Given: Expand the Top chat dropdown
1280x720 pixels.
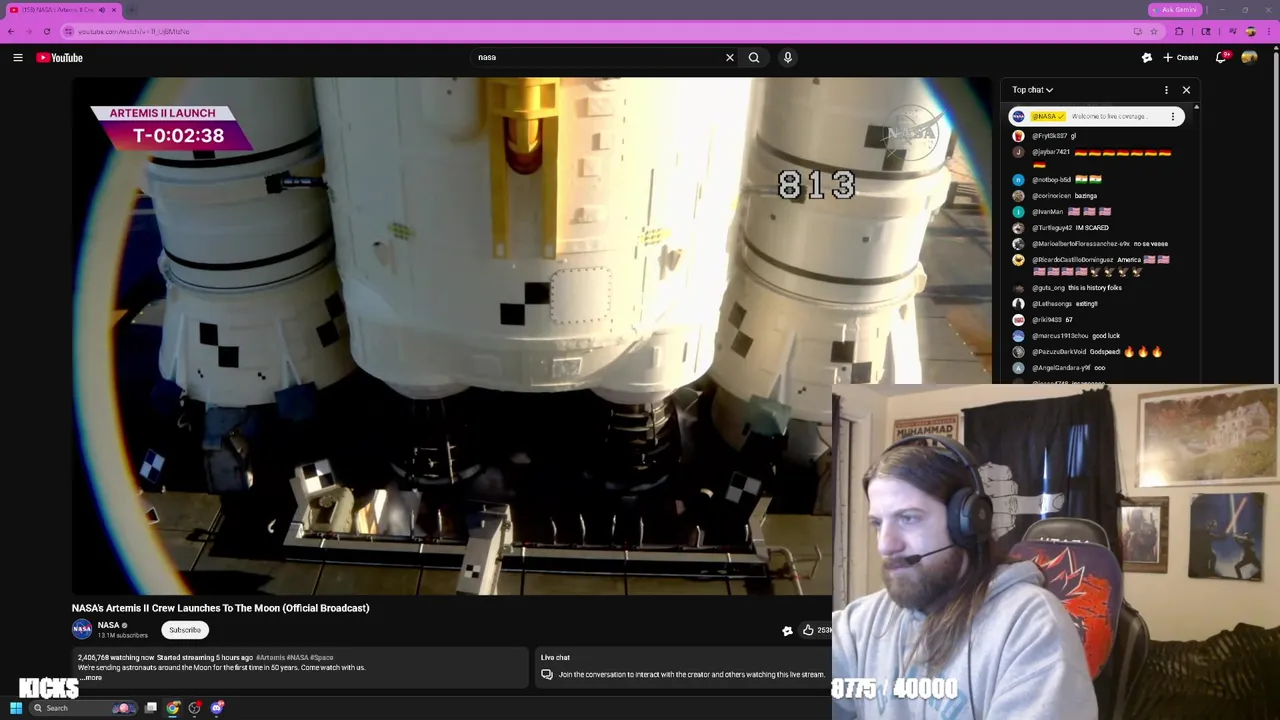Looking at the screenshot, I should coord(1032,90).
